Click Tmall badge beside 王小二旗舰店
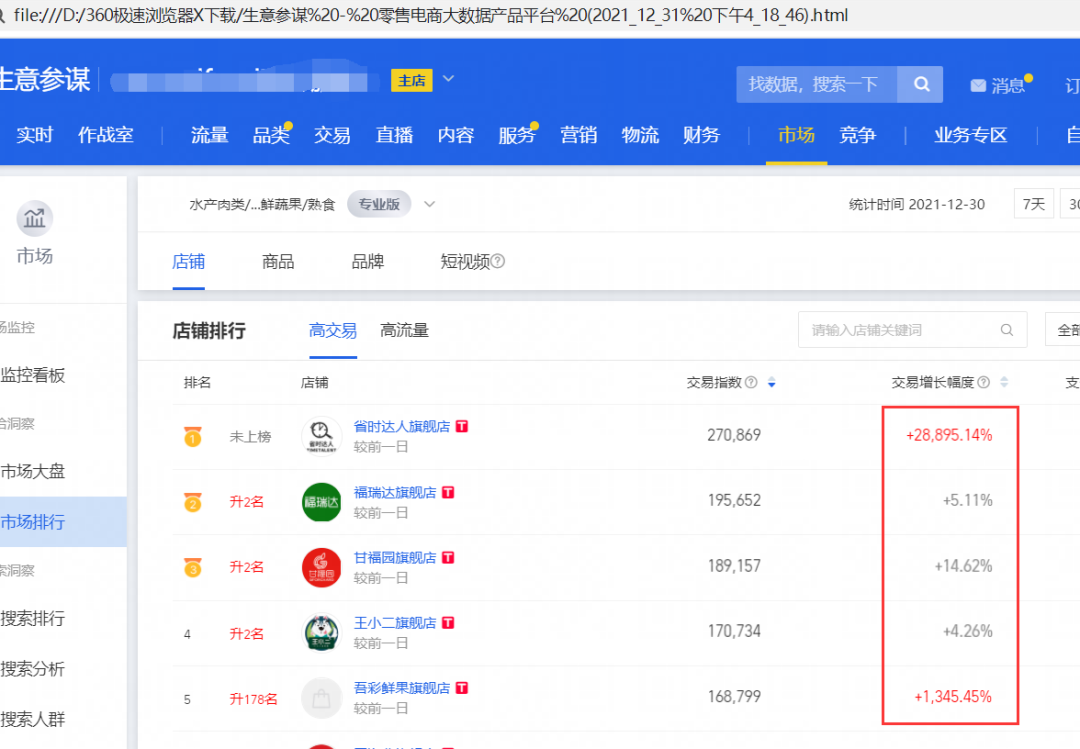 [448, 623]
